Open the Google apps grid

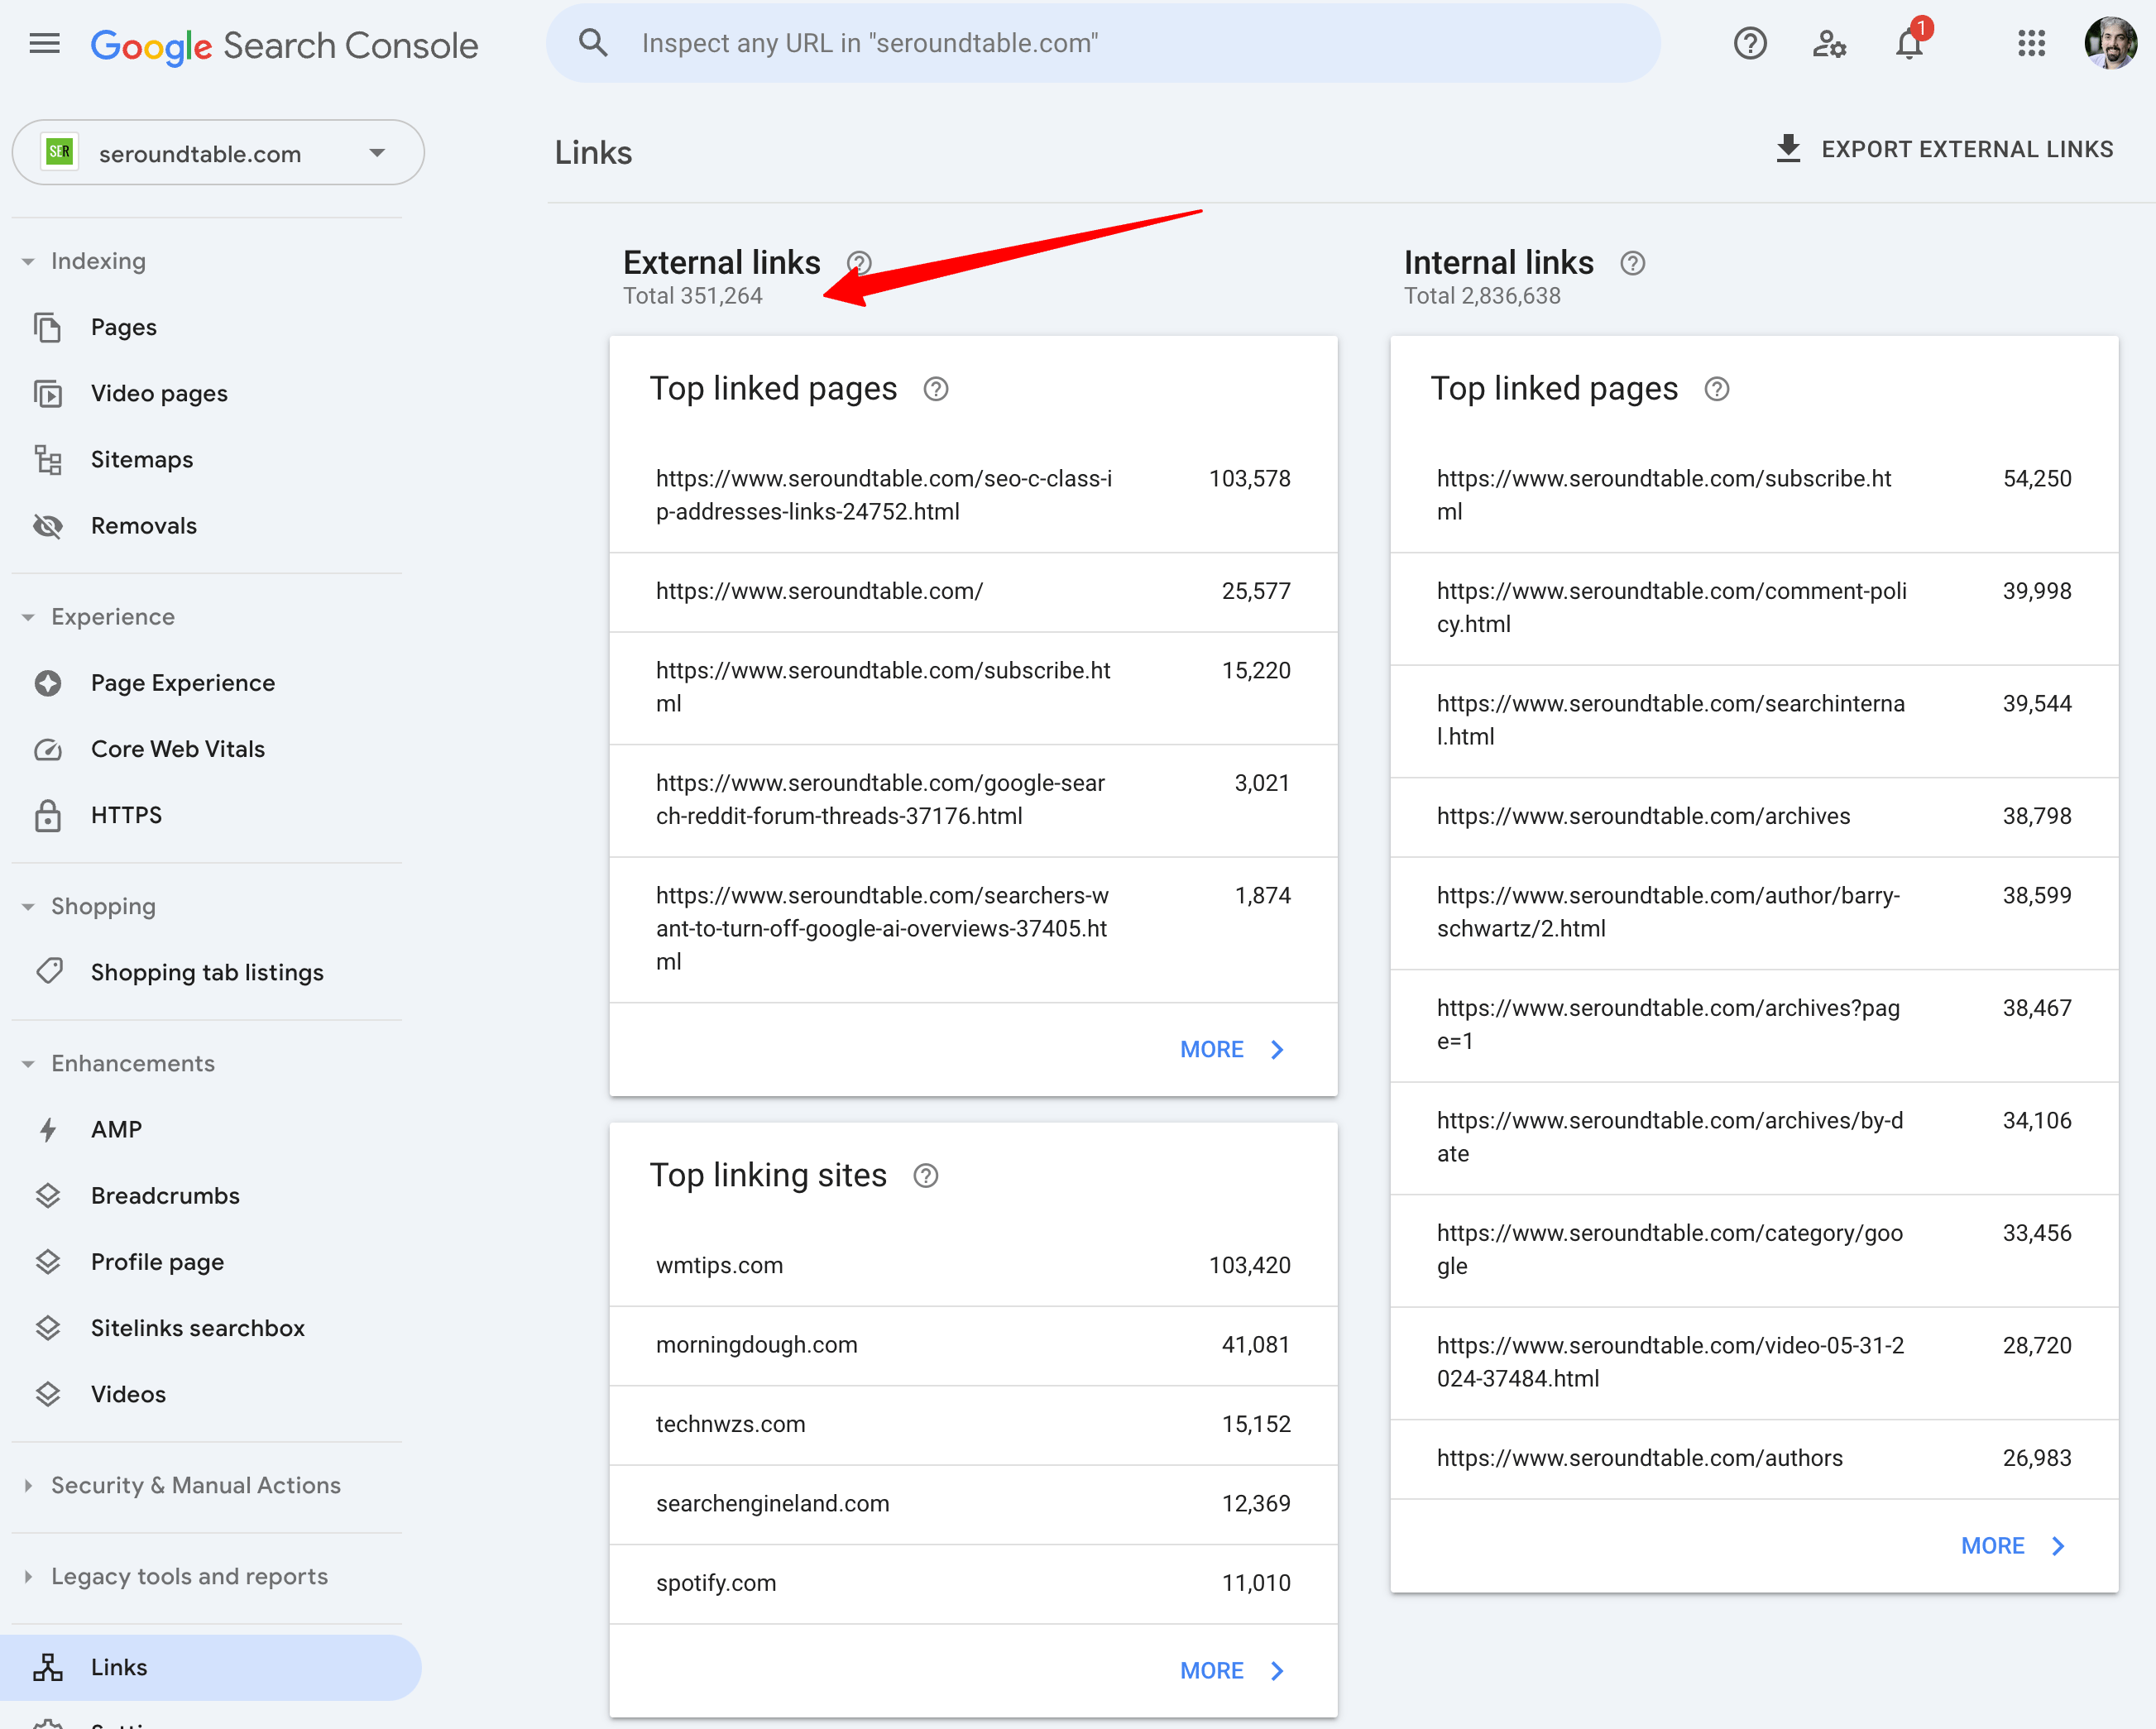pos(2030,43)
